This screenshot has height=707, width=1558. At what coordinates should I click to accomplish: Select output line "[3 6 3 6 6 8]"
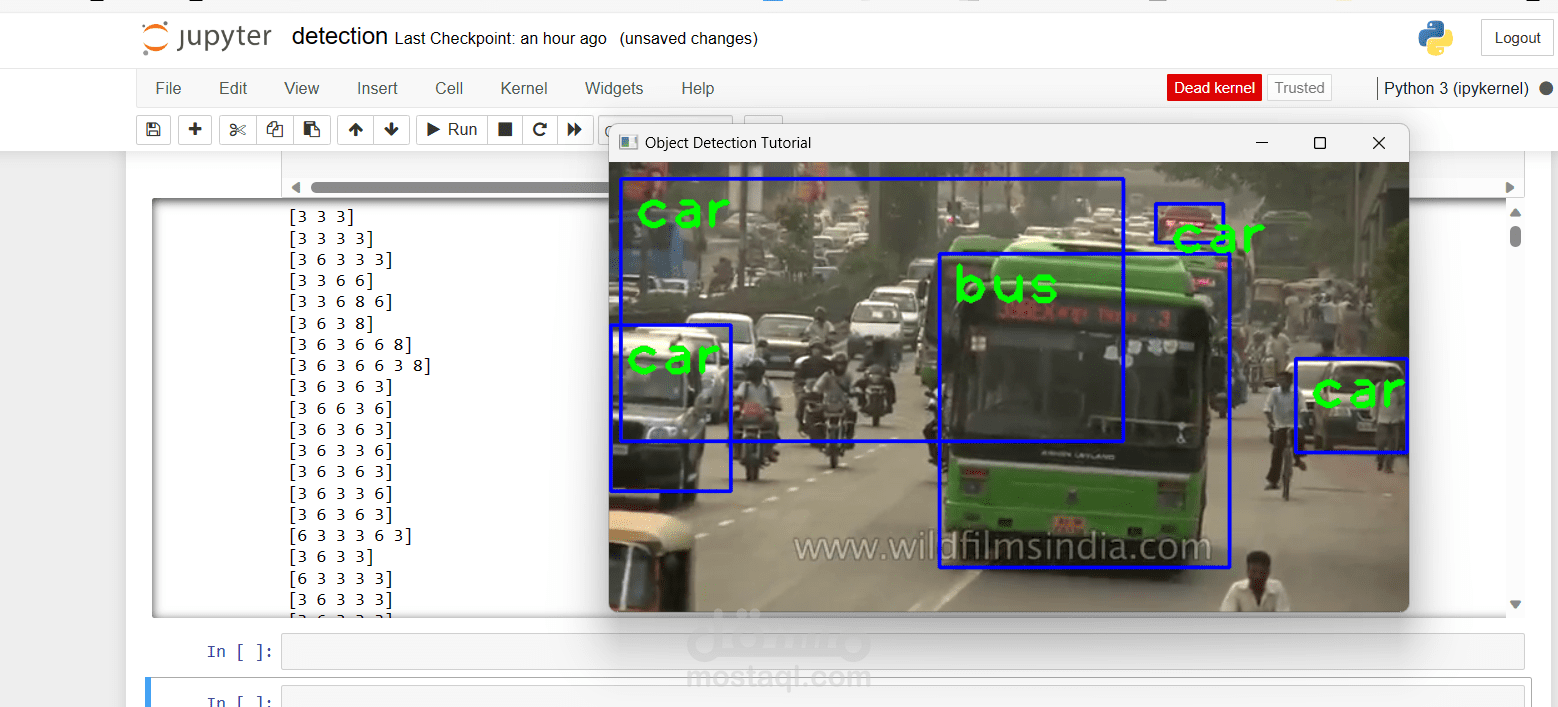point(350,344)
